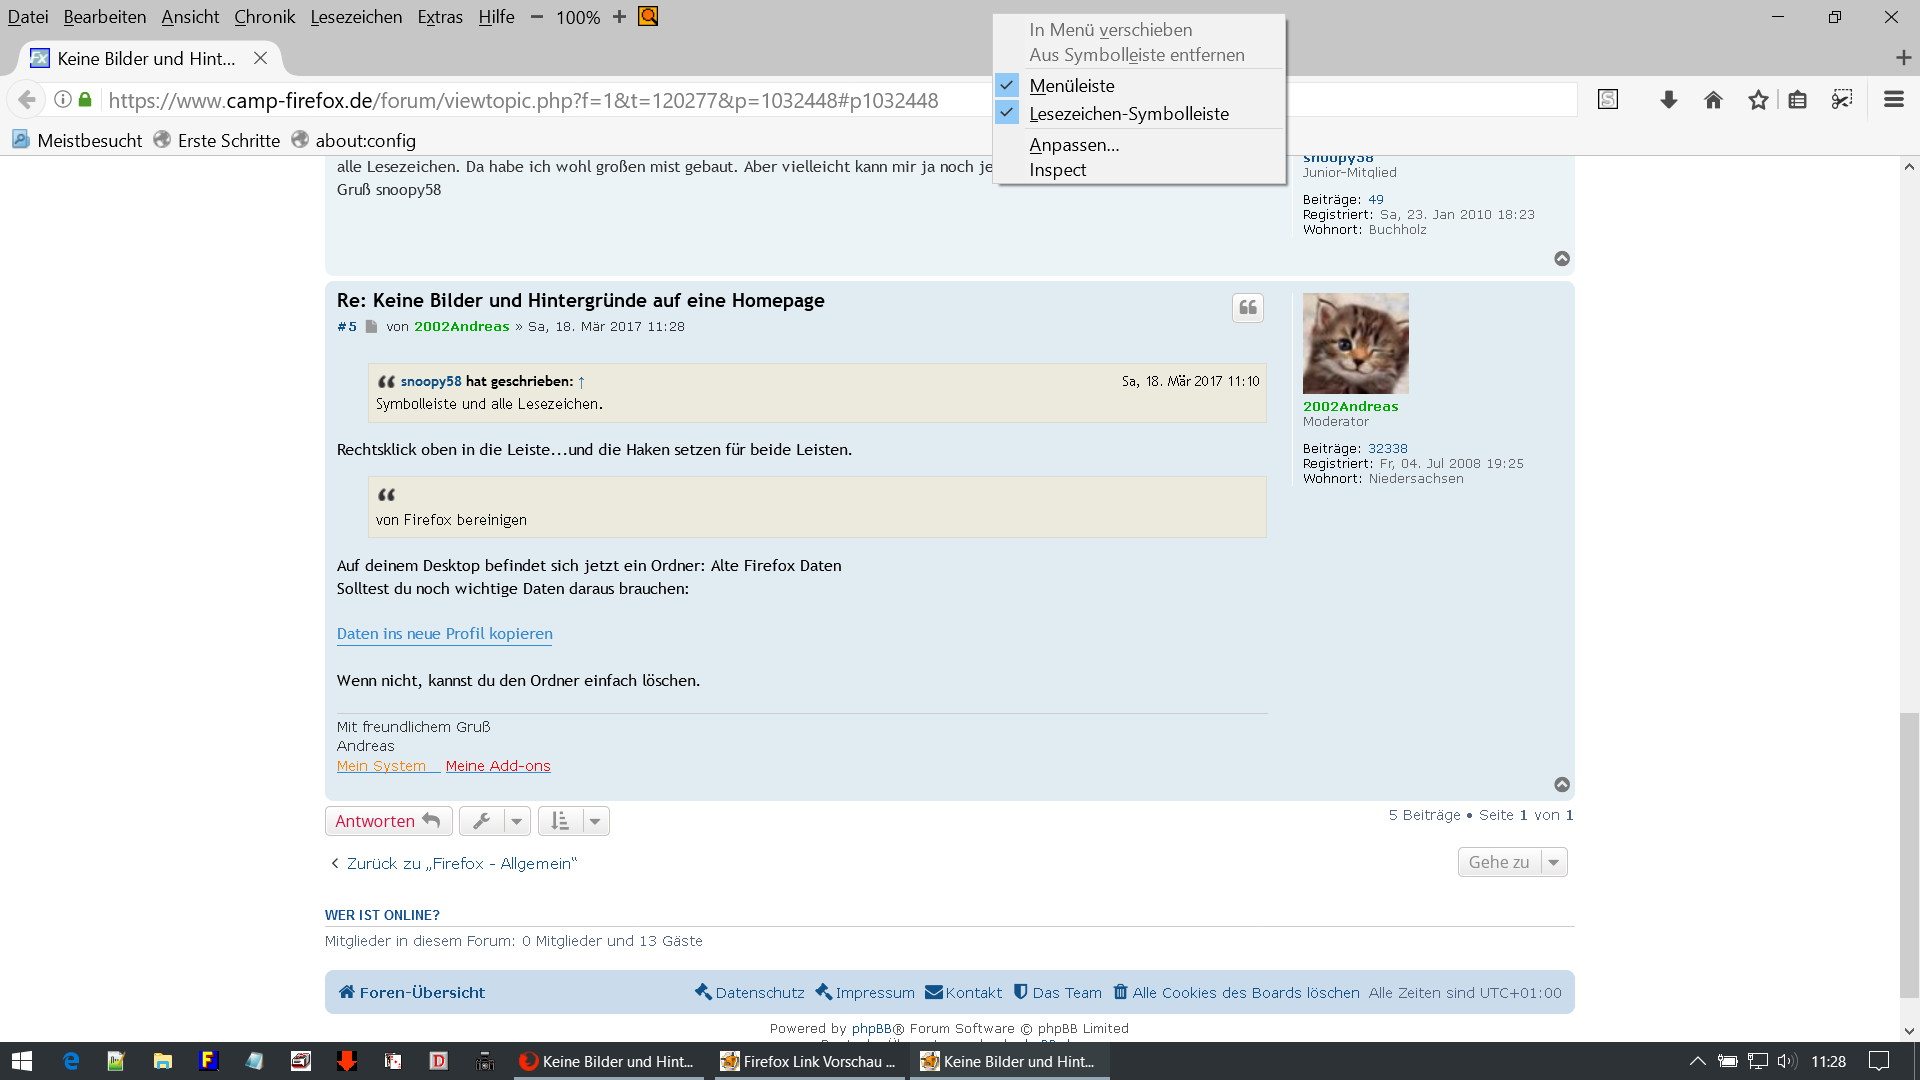Click the bookmark star icon
This screenshot has width=1920, height=1080.
(1758, 100)
